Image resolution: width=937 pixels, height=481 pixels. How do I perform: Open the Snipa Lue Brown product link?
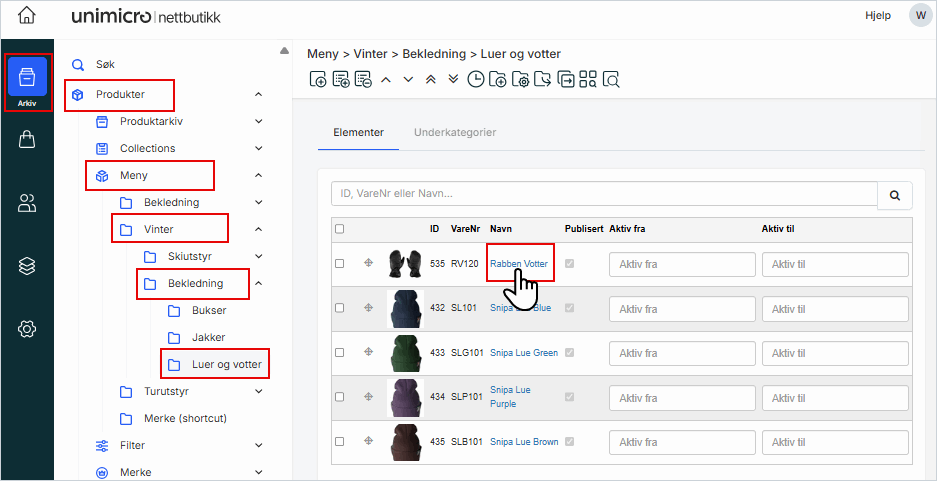[524, 442]
